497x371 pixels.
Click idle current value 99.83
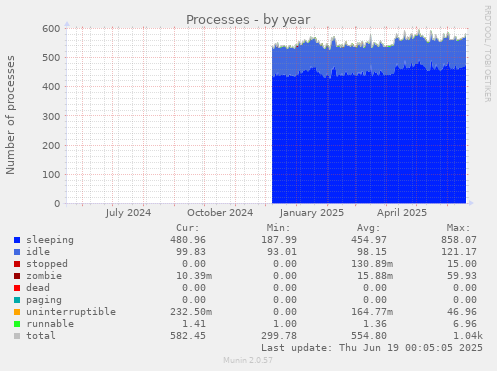coord(191,252)
